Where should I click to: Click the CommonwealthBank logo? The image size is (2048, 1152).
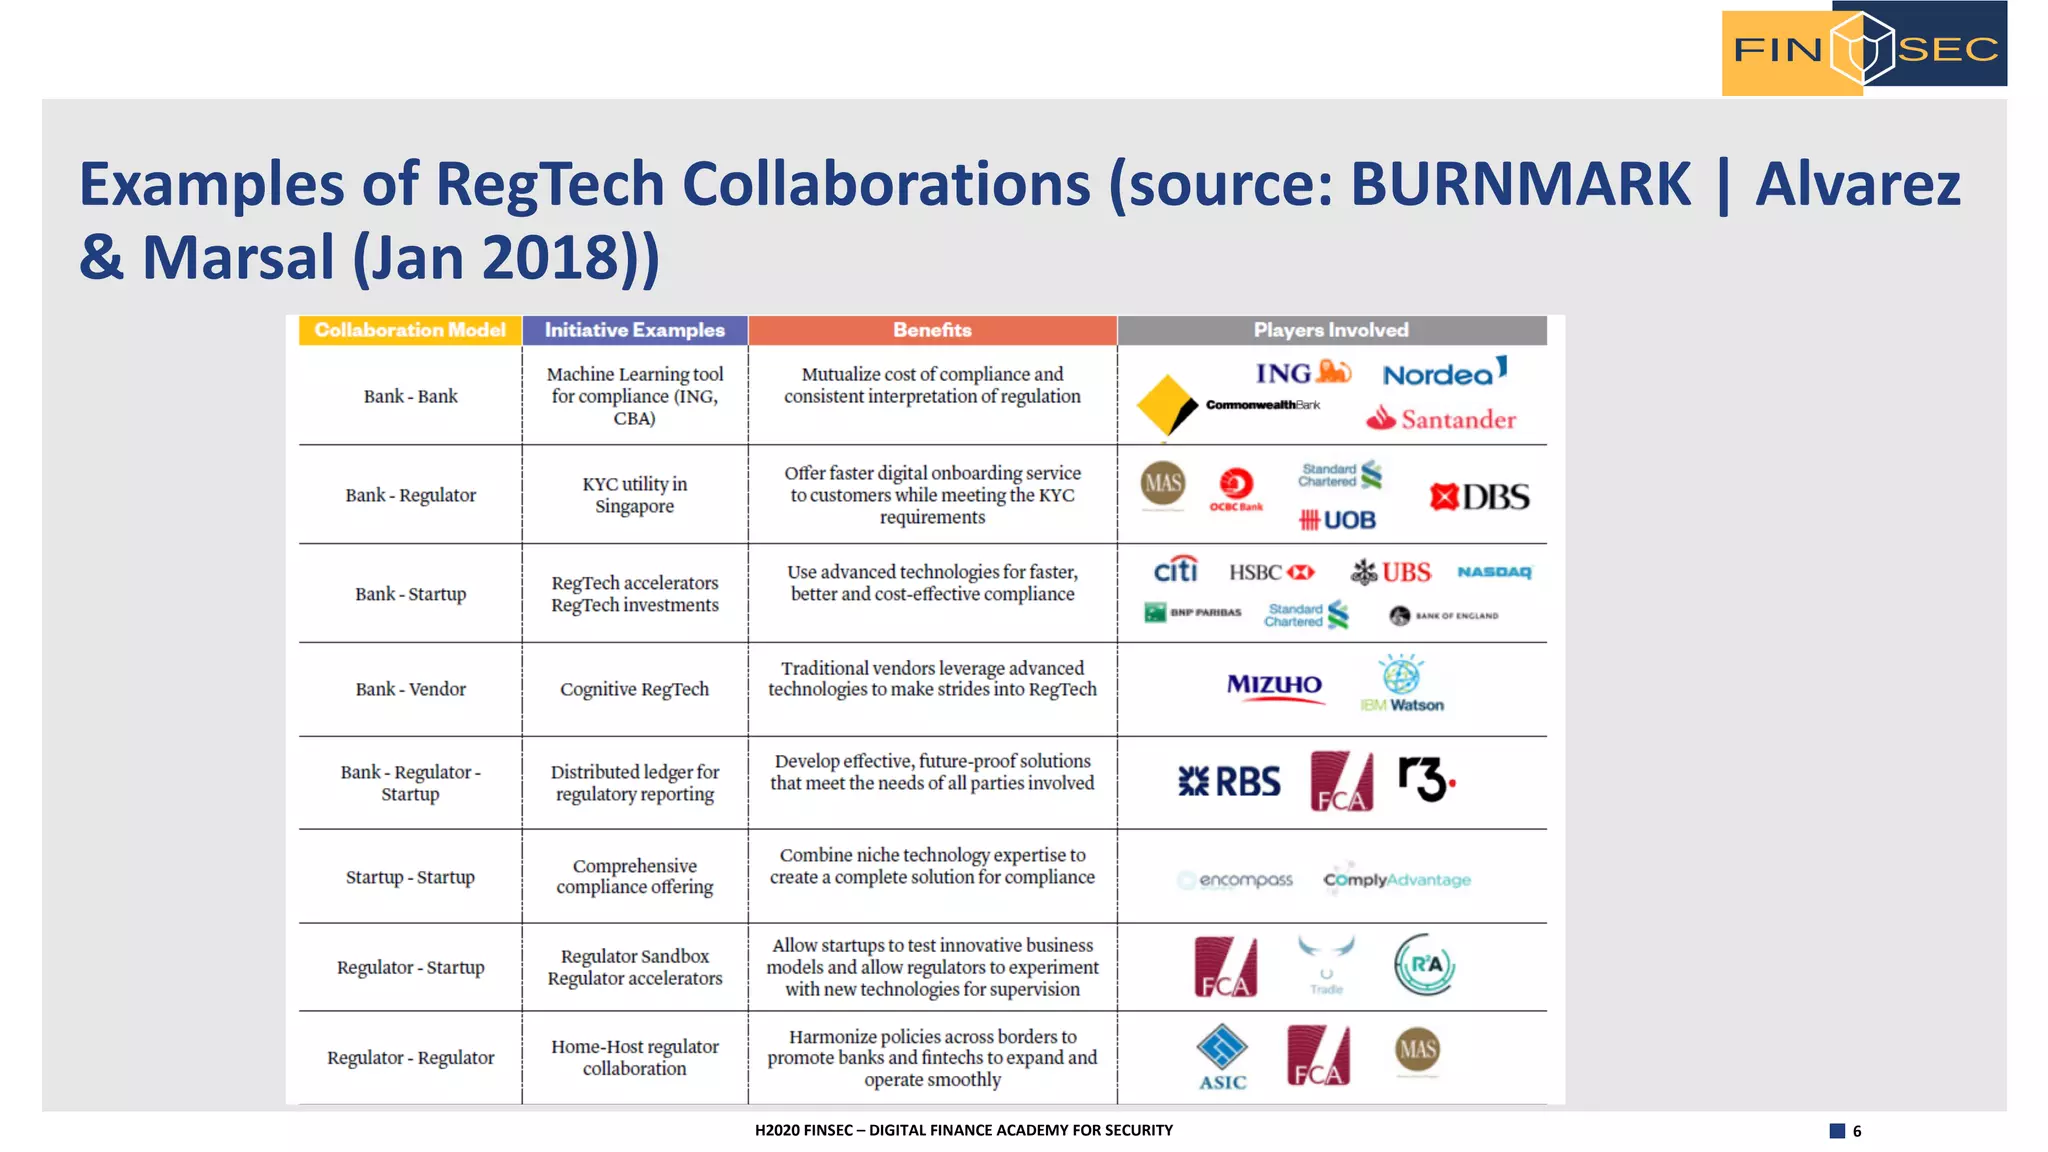[x=1228, y=405]
